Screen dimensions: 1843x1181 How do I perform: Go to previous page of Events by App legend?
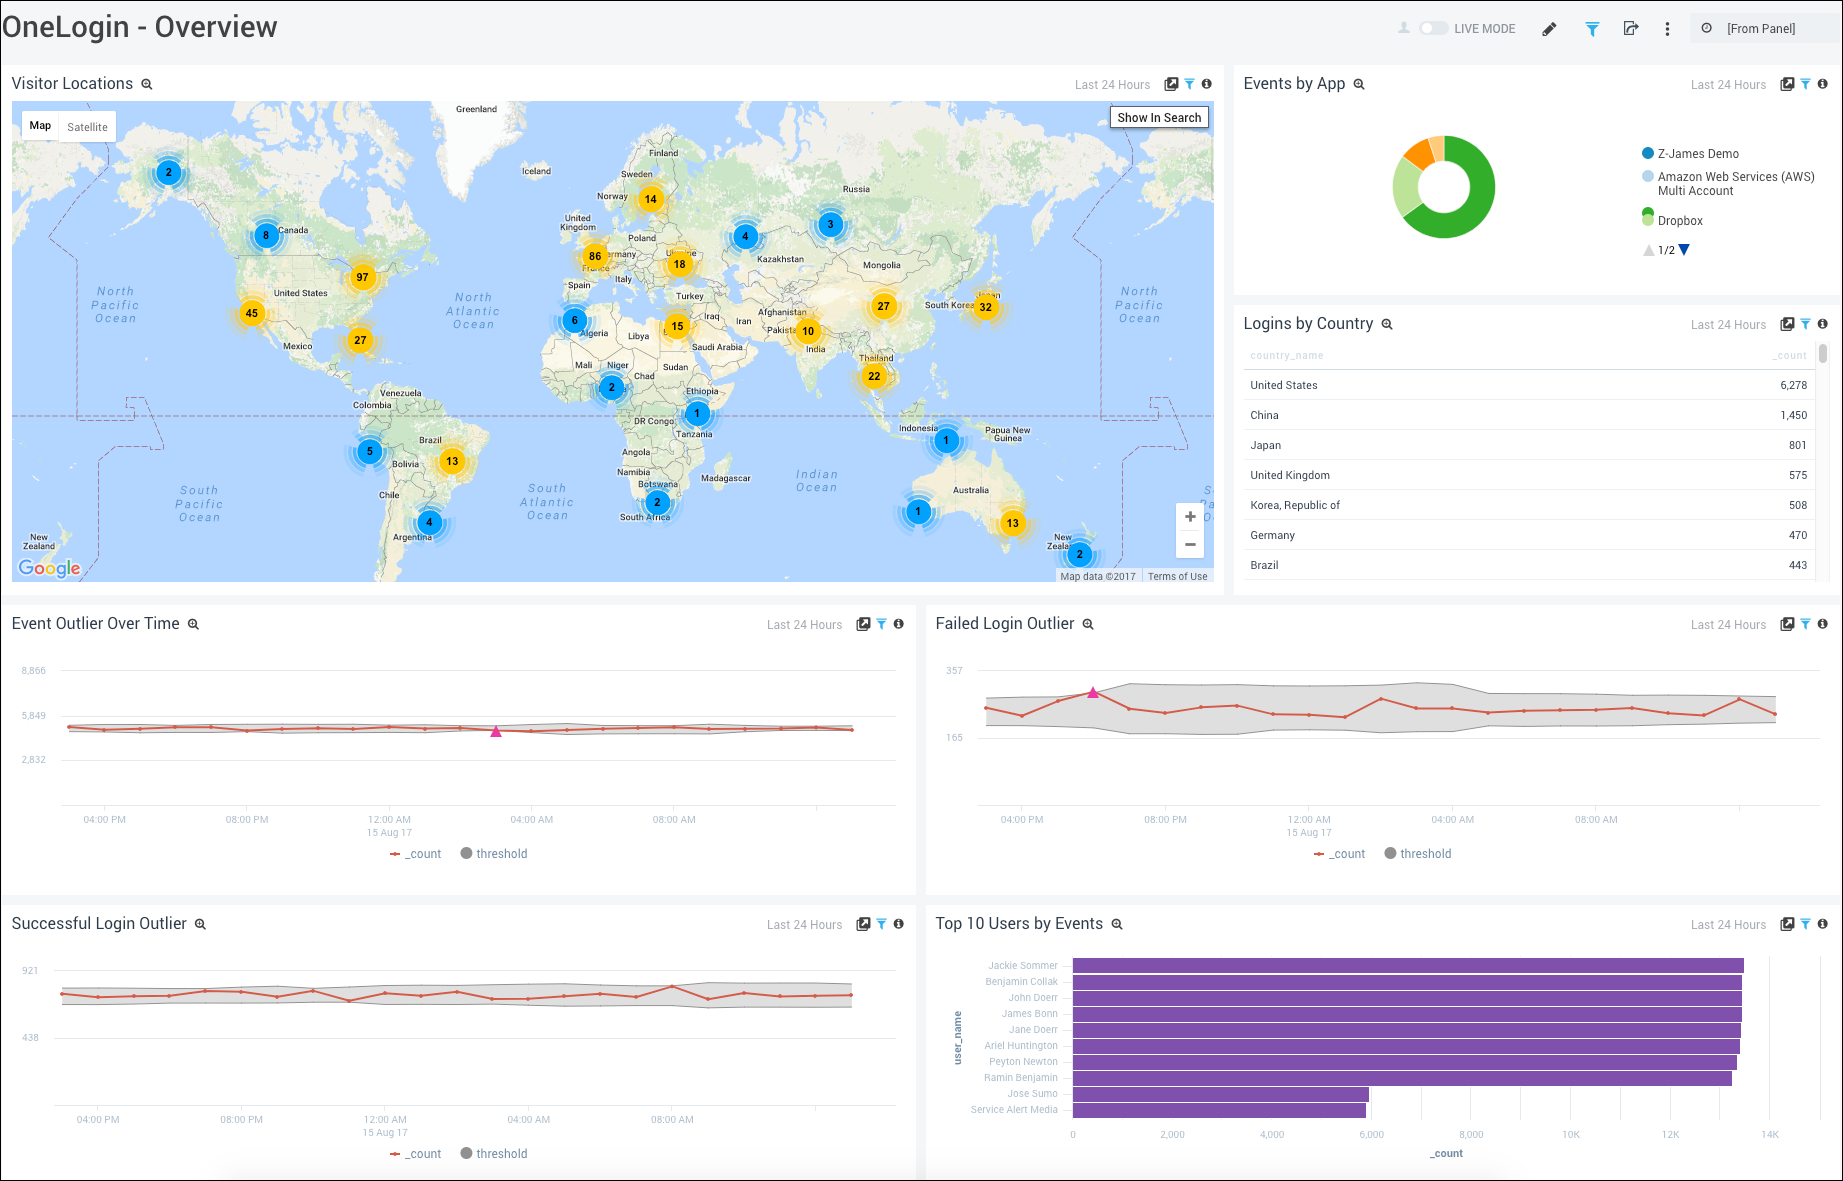[x=1648, y=250]
